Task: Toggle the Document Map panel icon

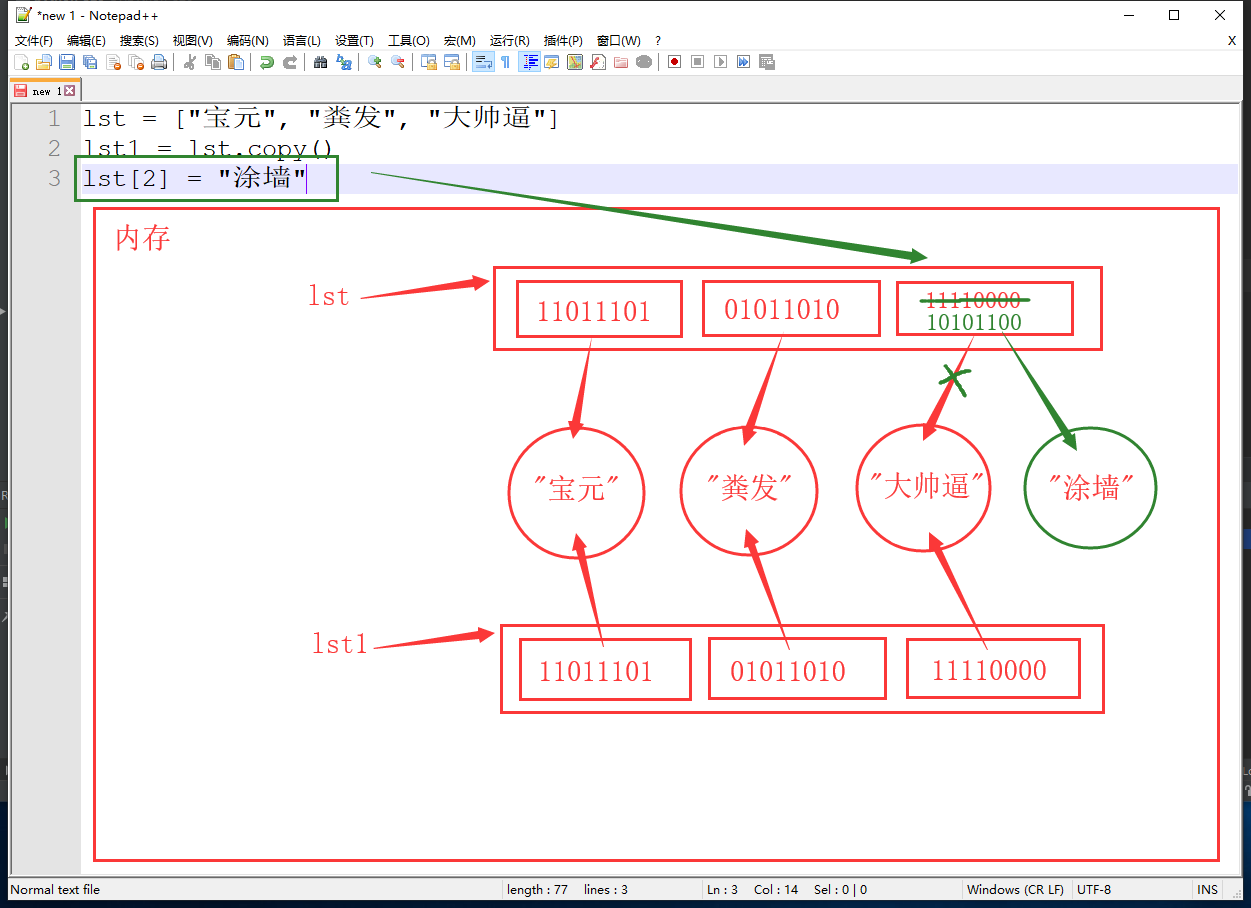Action: tap(575, 62)
